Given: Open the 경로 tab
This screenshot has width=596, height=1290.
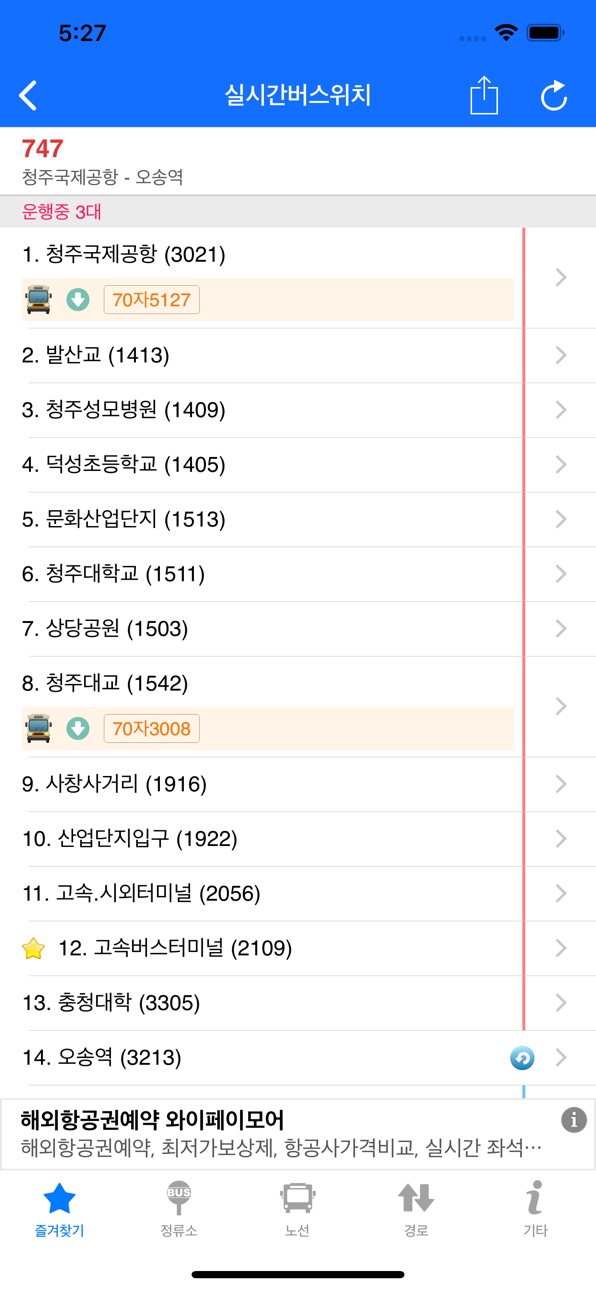Looking at the screenshot, I should 416,1210.
